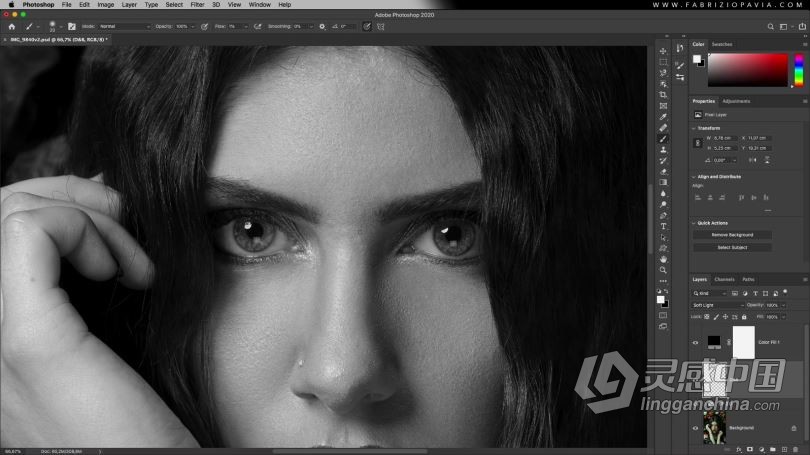Switch to the Channels tab
This screenshot has width=810, height=455.
724,279
